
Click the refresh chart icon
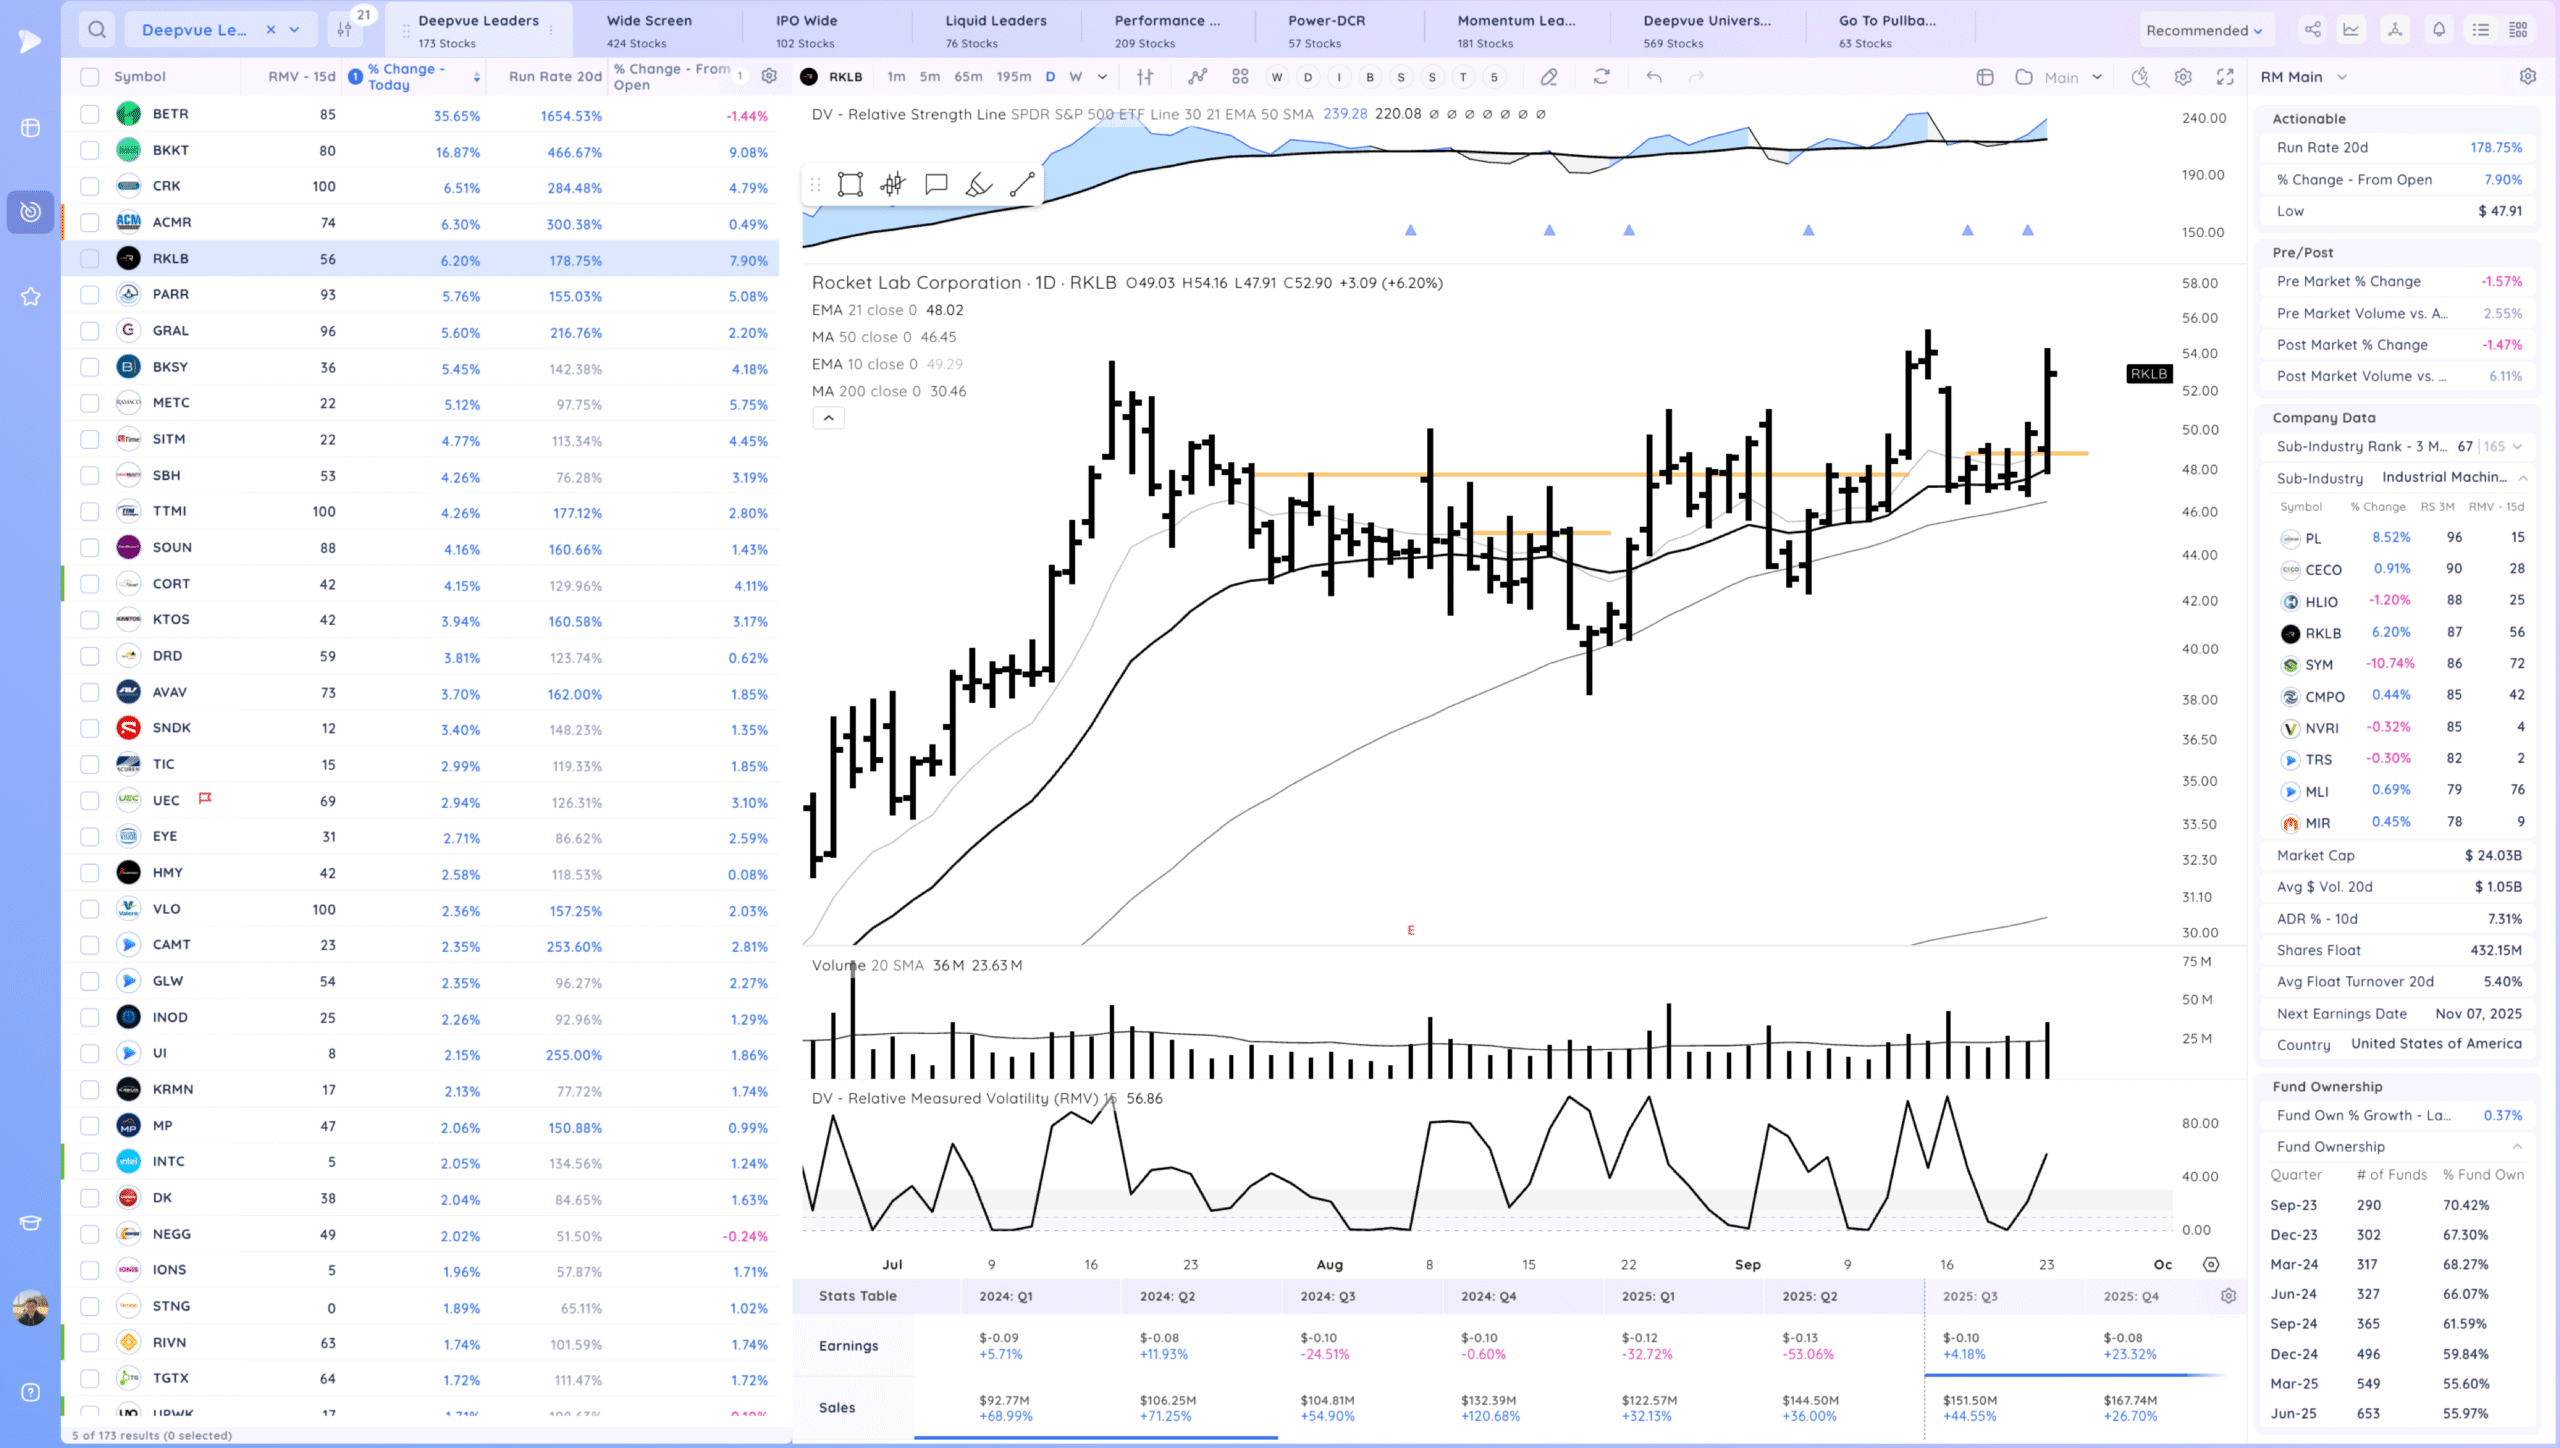tap(1601, 77)
